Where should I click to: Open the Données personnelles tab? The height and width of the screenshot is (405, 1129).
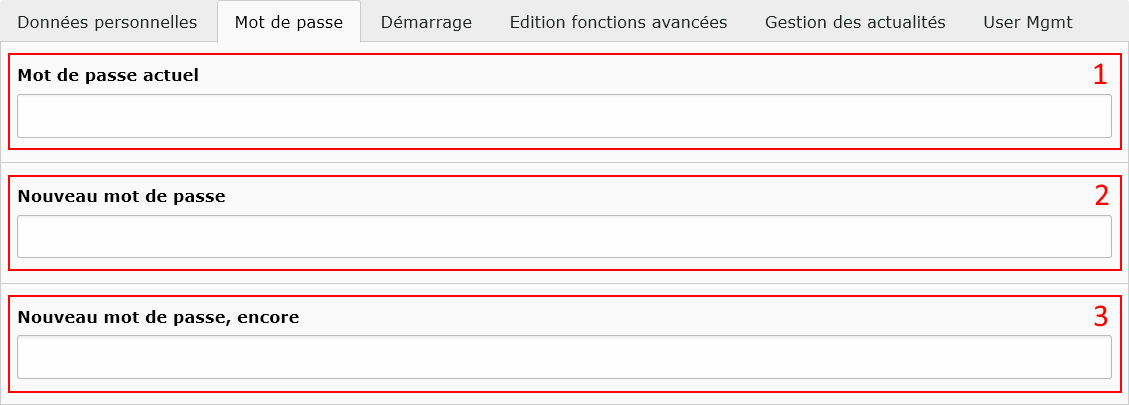pos(107,22)
